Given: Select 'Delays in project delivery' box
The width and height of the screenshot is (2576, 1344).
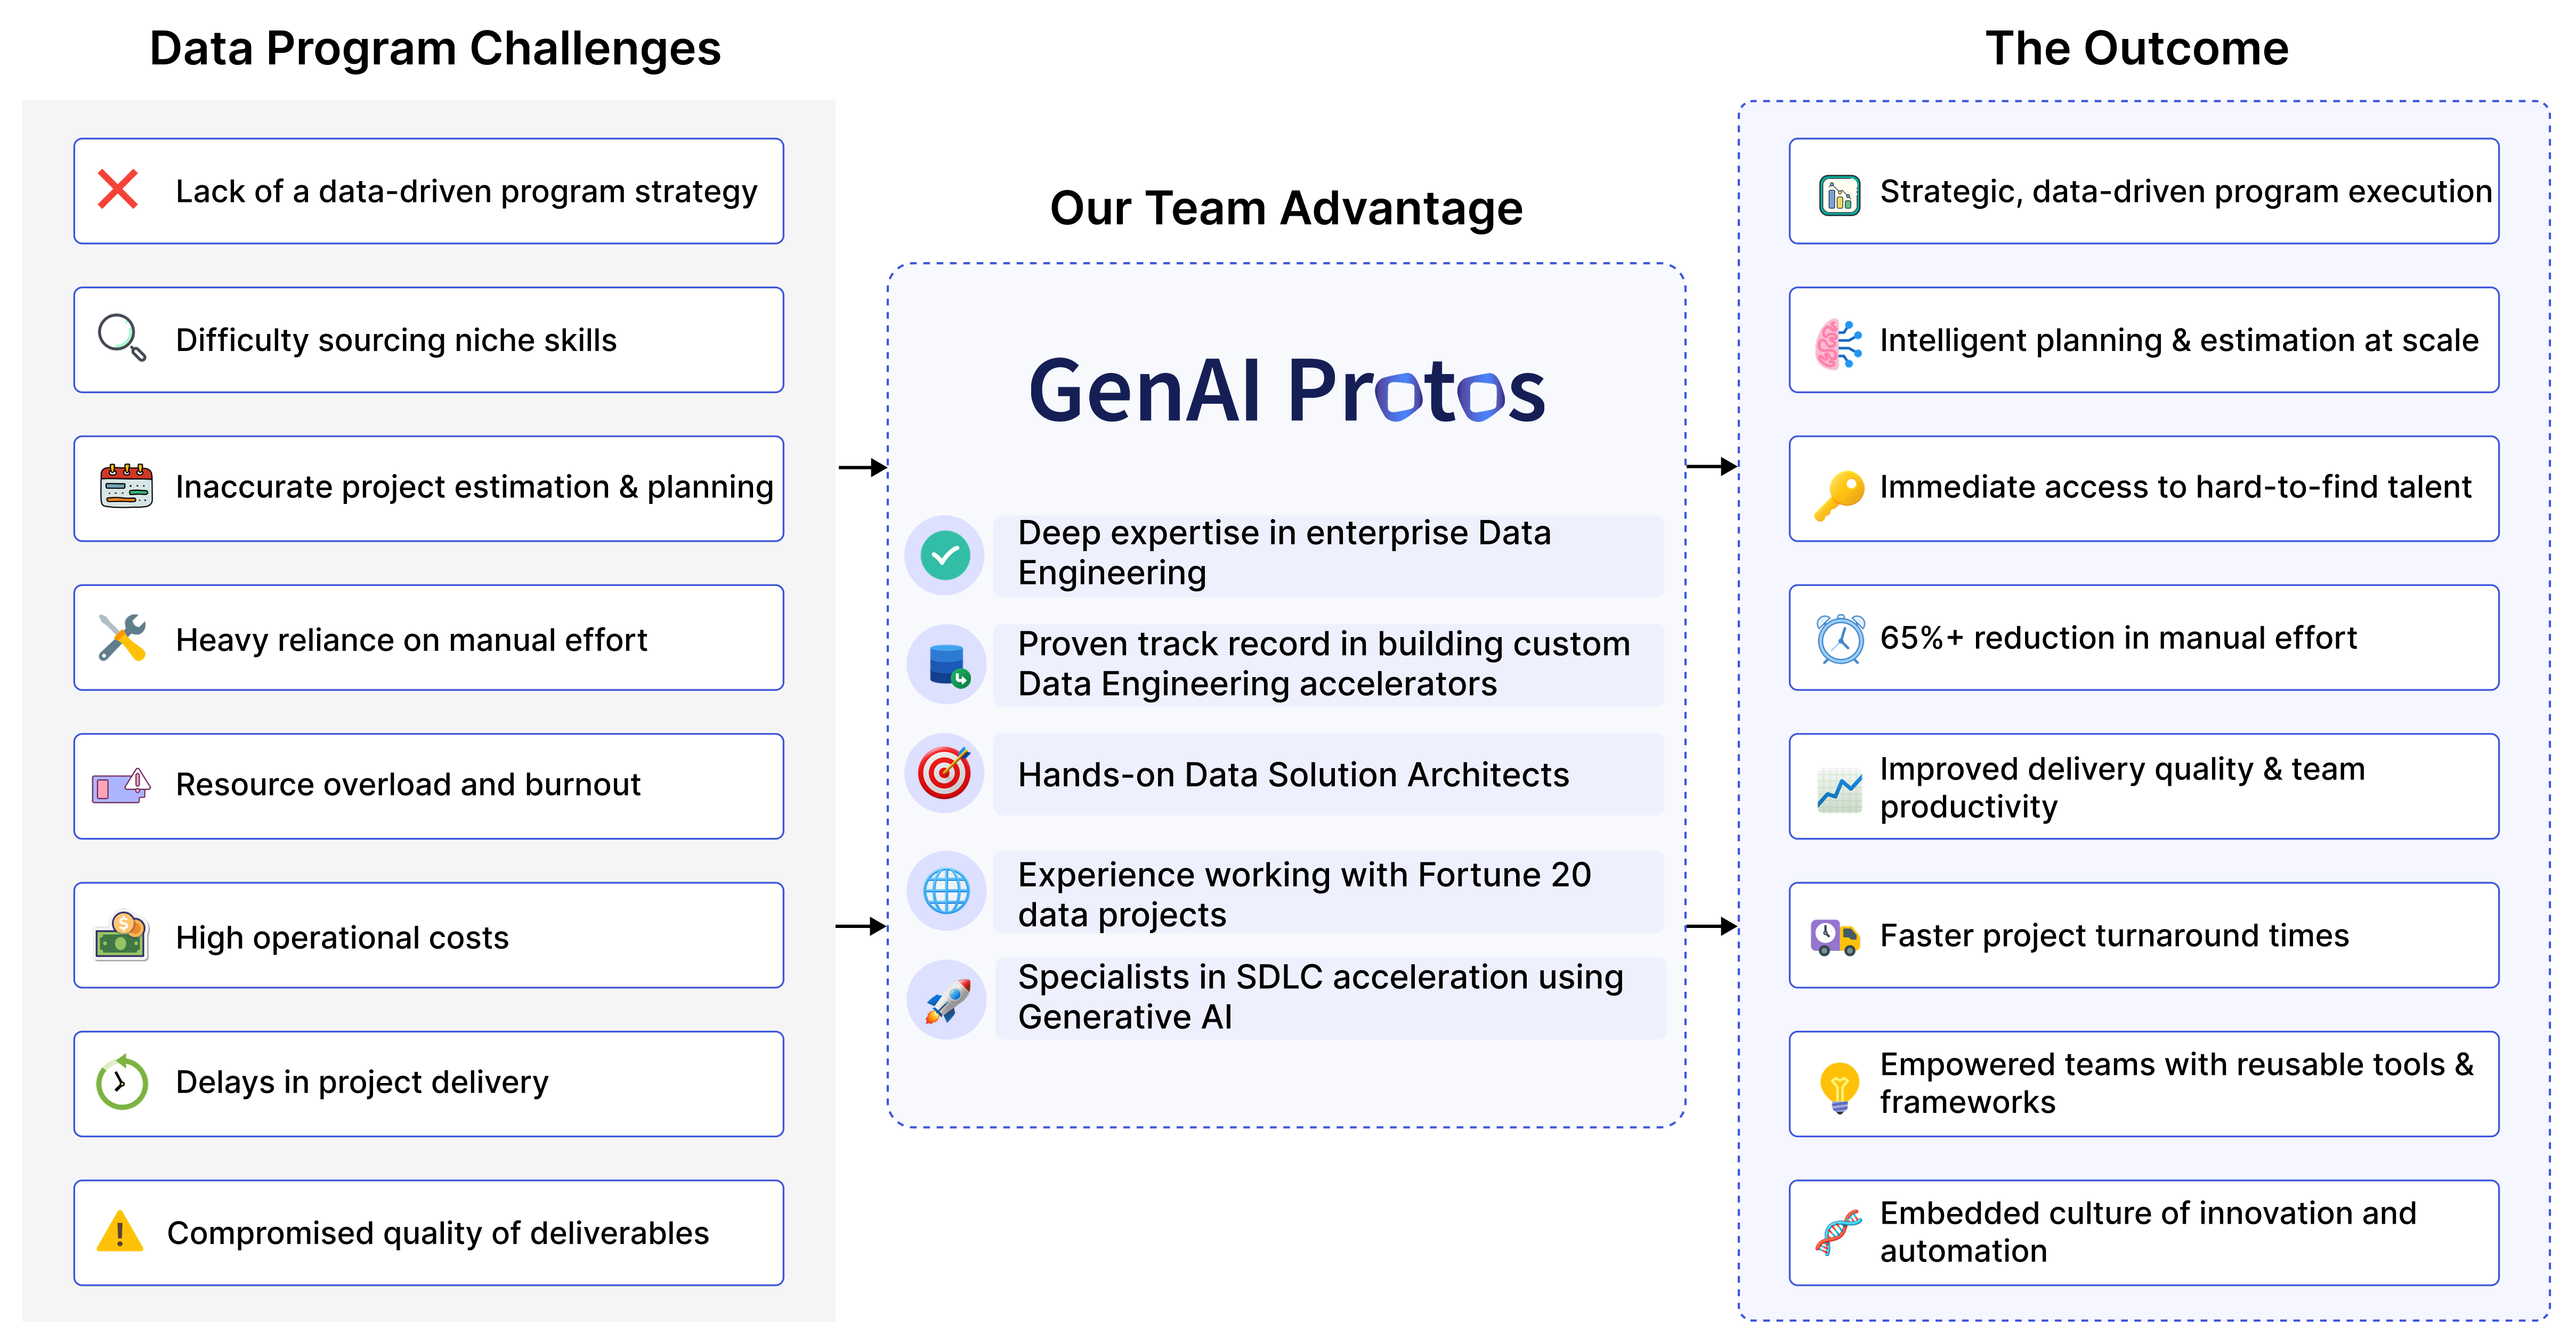Looking at the screenshot, I should pos(429,1084).
